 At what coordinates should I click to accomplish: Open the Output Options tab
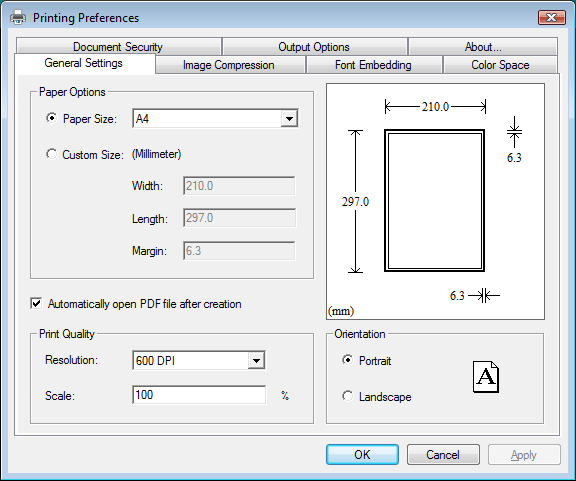[314, 47]
